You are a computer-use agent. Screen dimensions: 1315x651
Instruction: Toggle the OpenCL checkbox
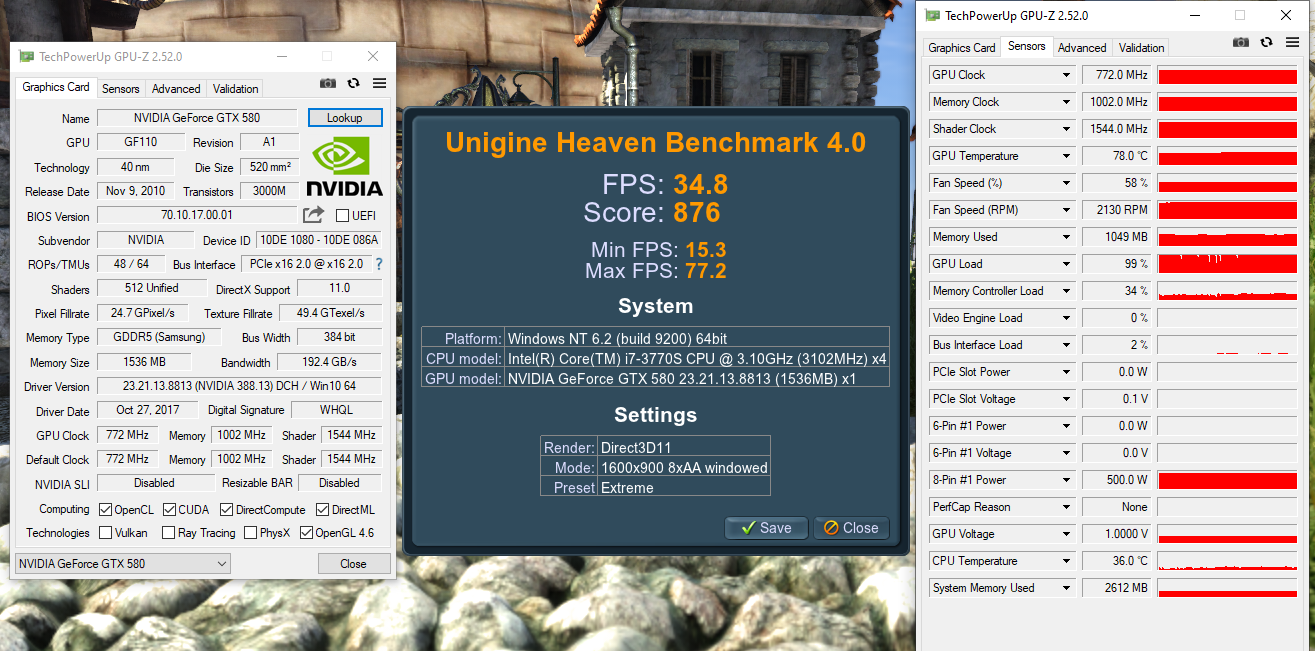[x=105, y=510]
